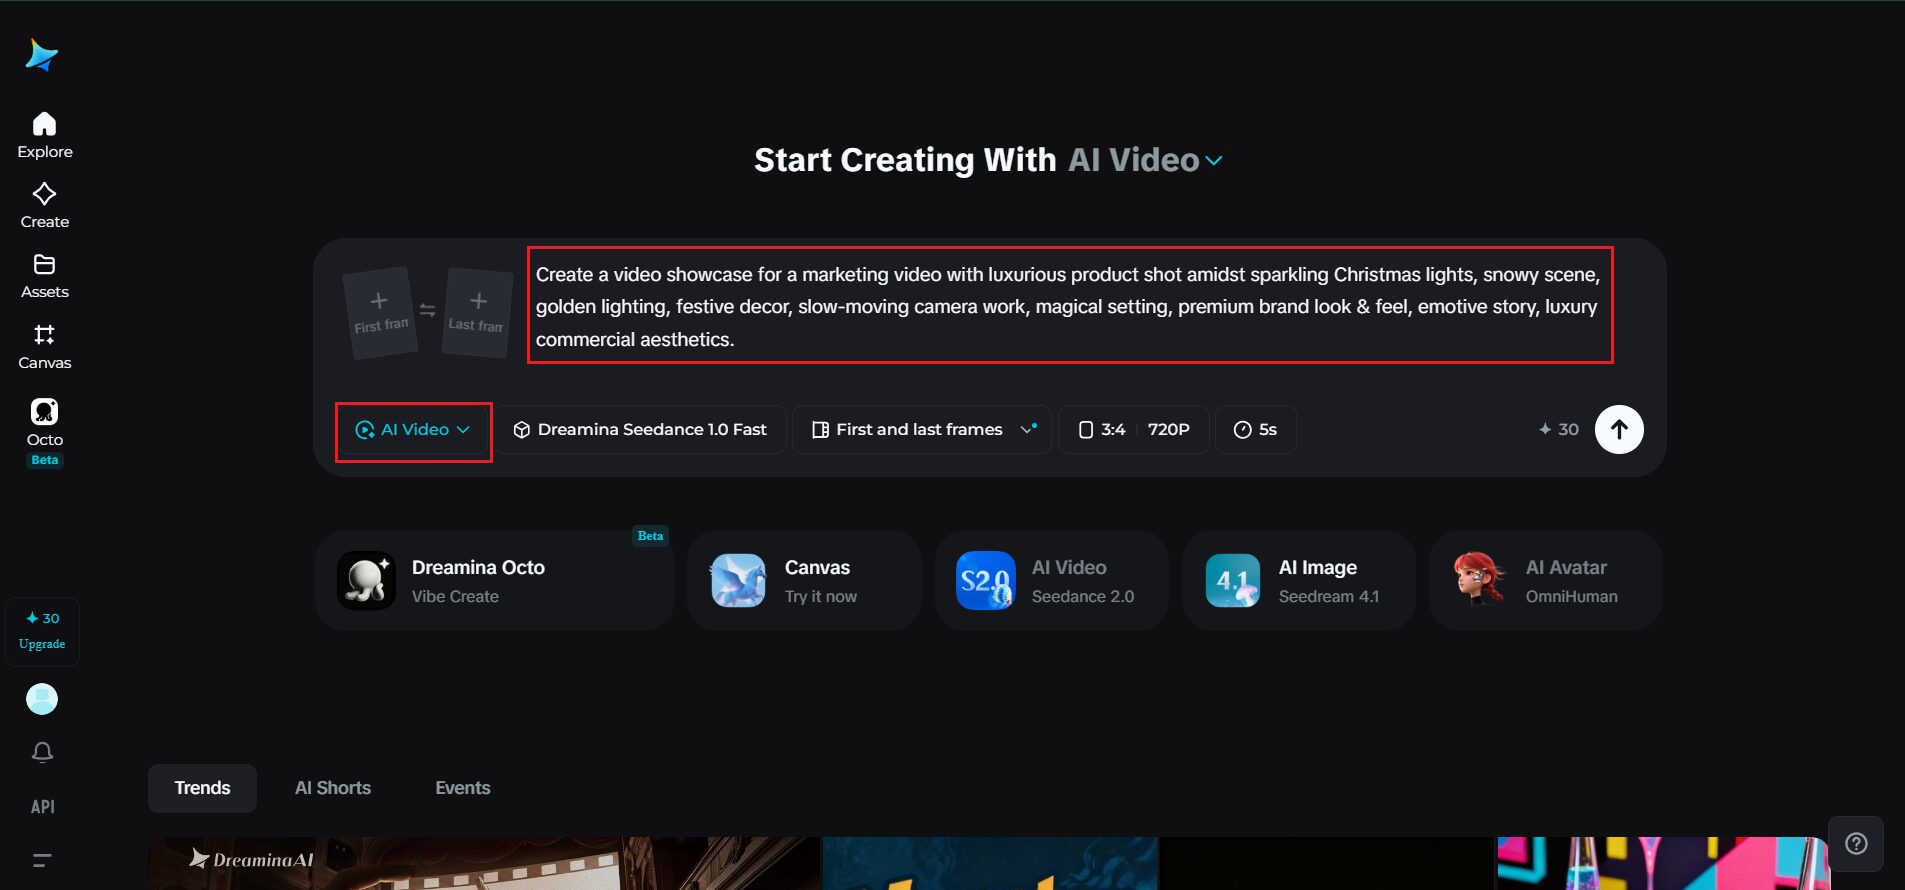Click the Upgrade credits button
Screen dimensions: 1905x890
pos(42,631)
